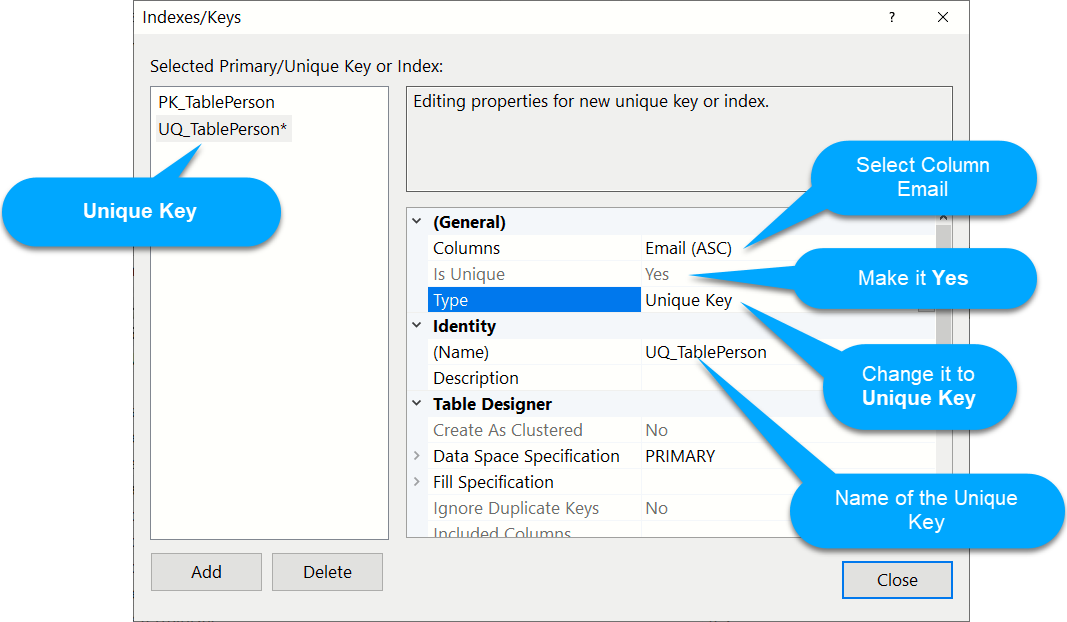
Task: Click the Email (ASC) columns value
Action: click(688, 248)
